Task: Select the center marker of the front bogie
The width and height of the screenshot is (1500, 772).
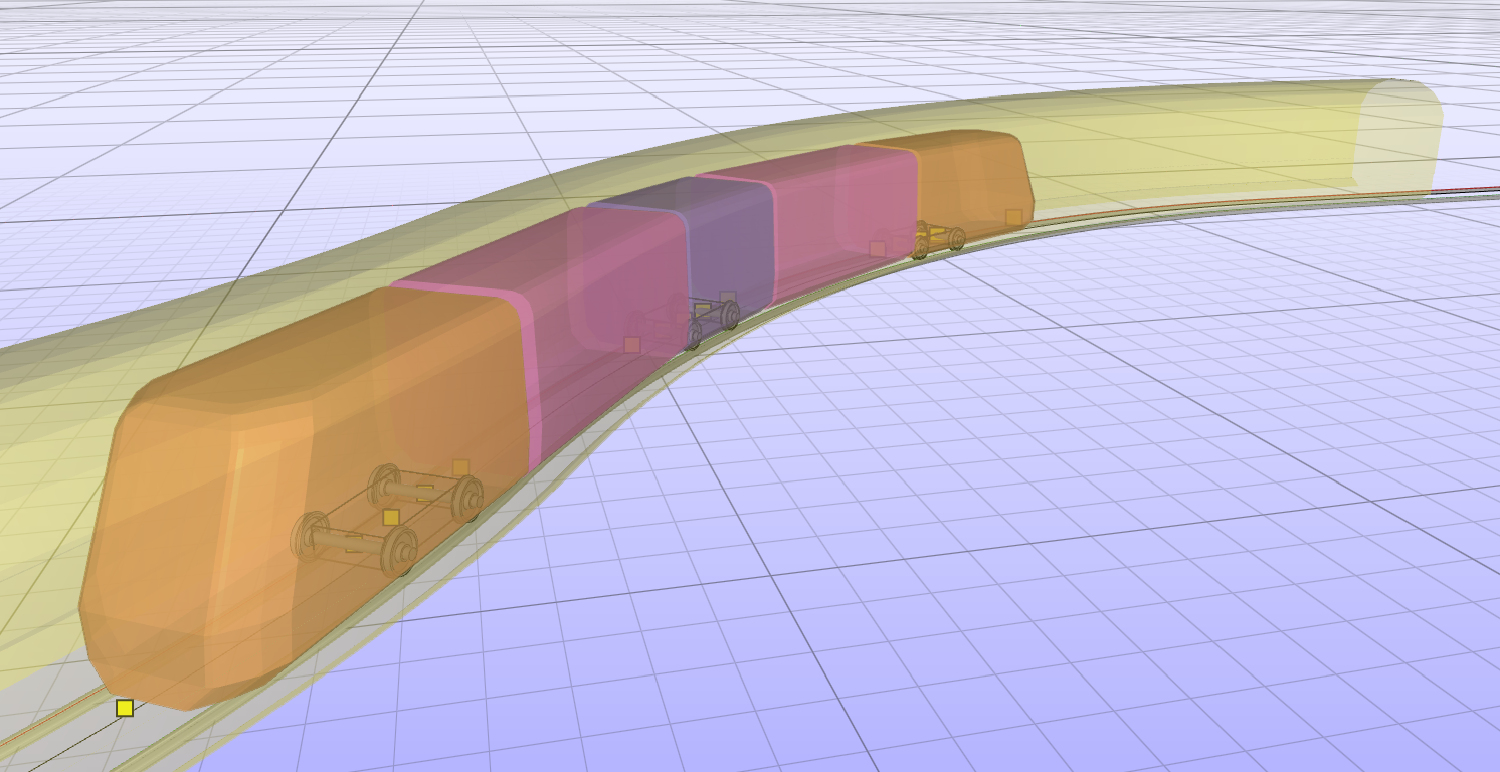Action: [391, 517]
